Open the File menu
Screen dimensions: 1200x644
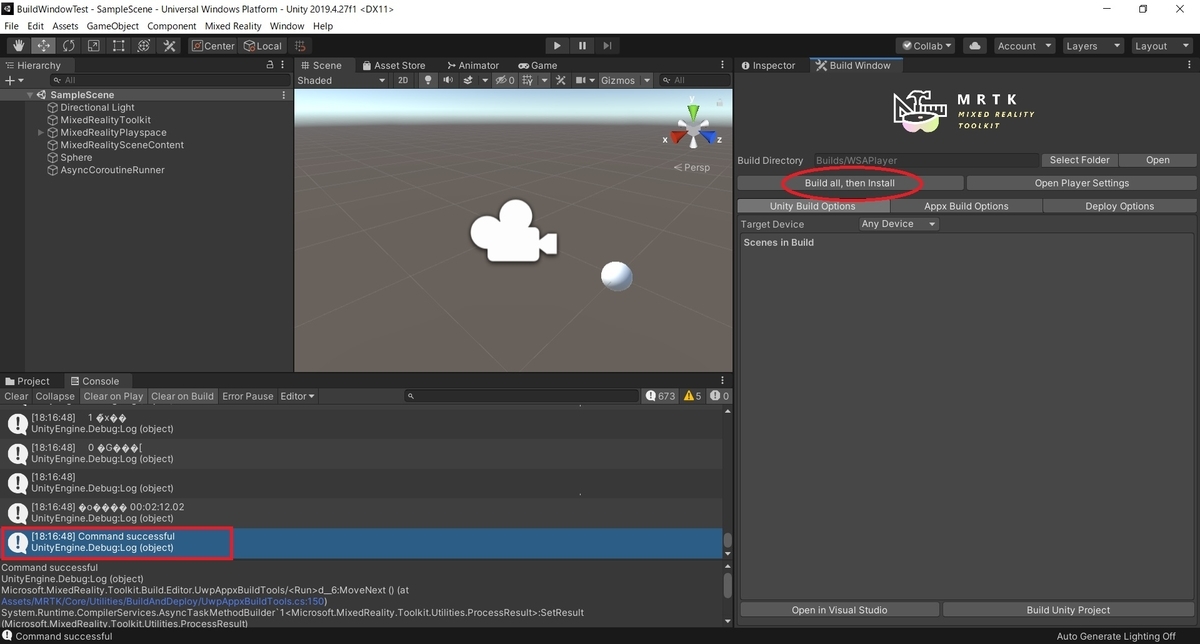point(11,26)
